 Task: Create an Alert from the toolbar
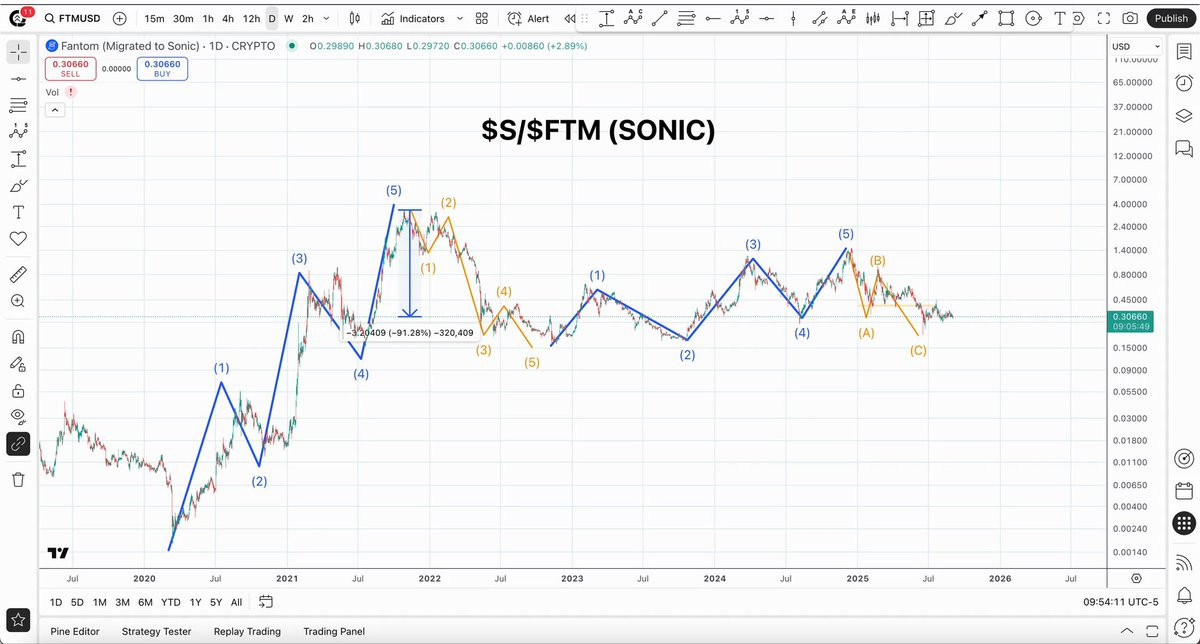click(528, 18)
